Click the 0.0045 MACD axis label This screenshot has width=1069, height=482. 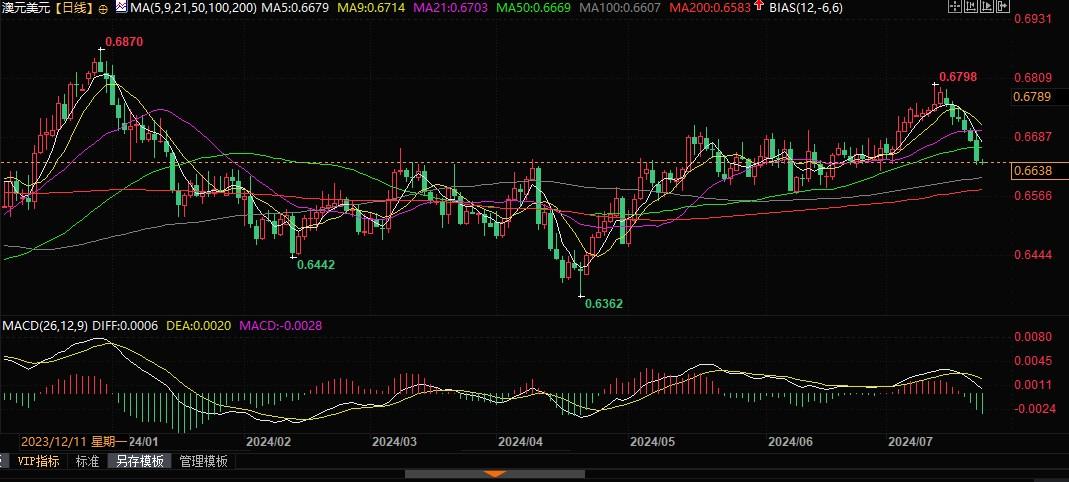(1033, 361)
